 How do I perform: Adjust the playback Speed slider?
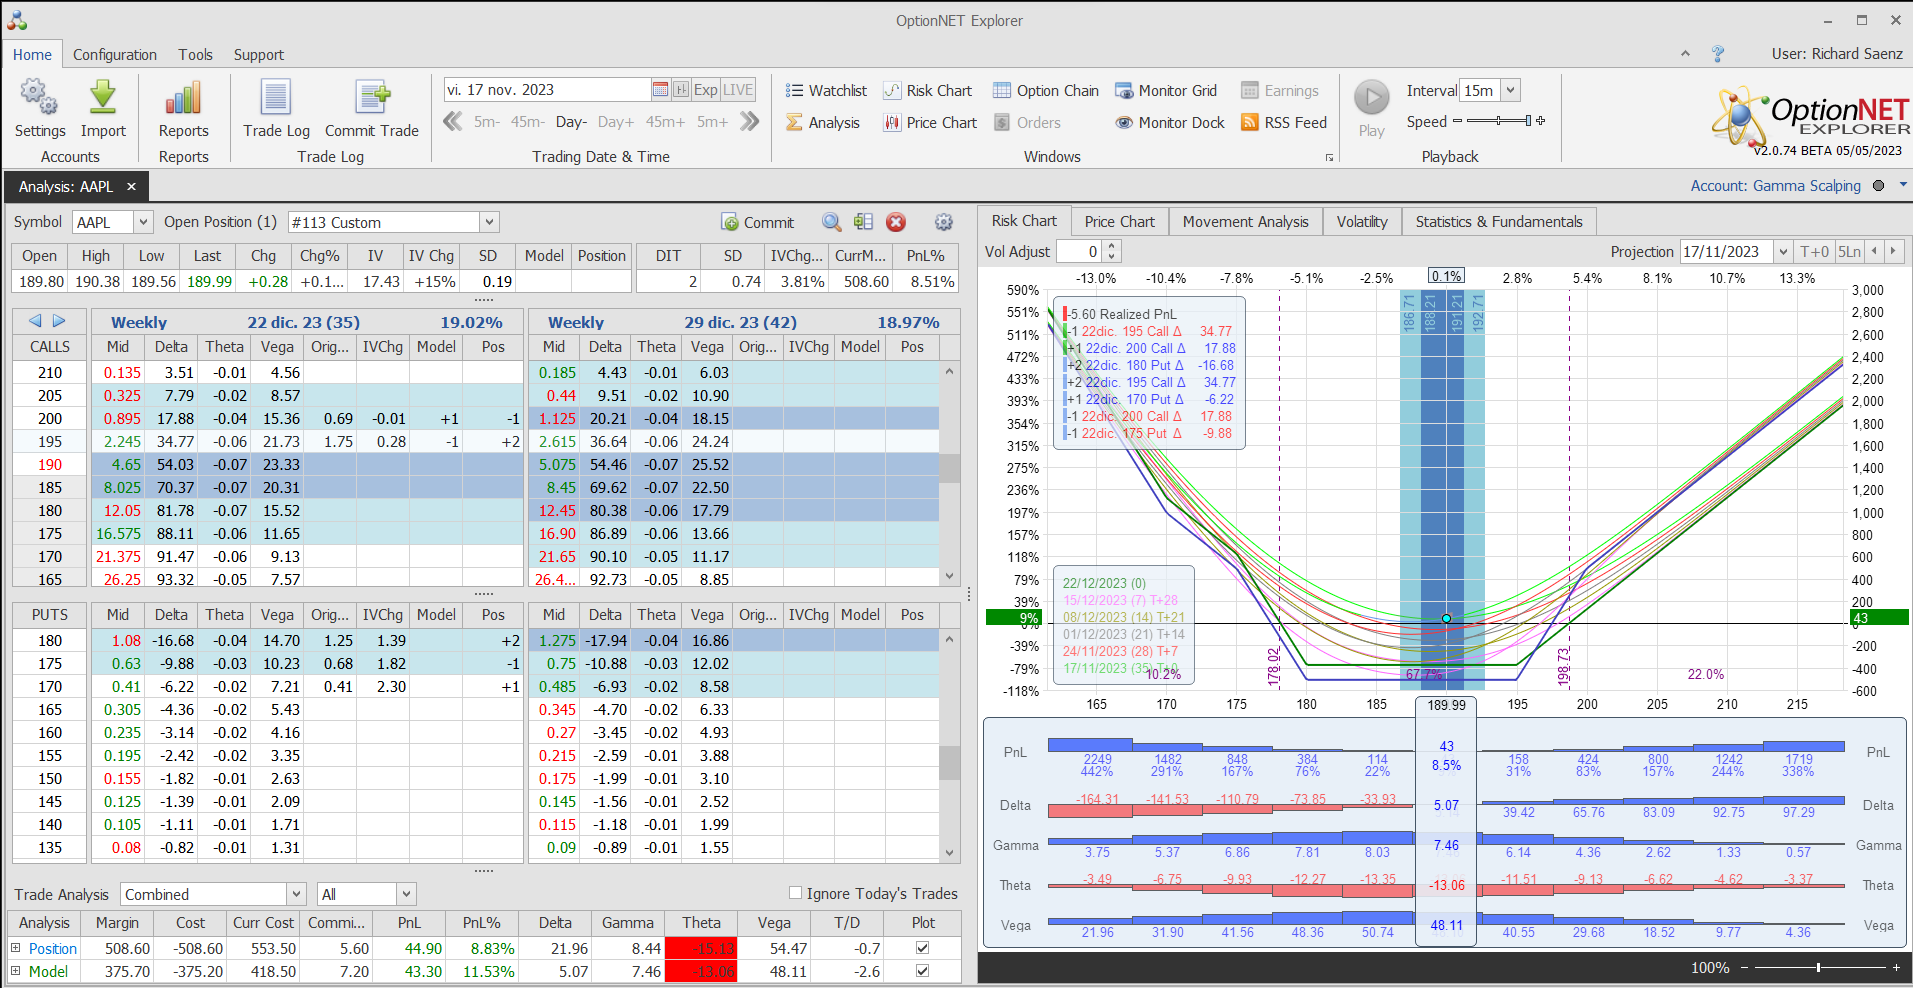pyautogui.click(x=1499, y=121)
